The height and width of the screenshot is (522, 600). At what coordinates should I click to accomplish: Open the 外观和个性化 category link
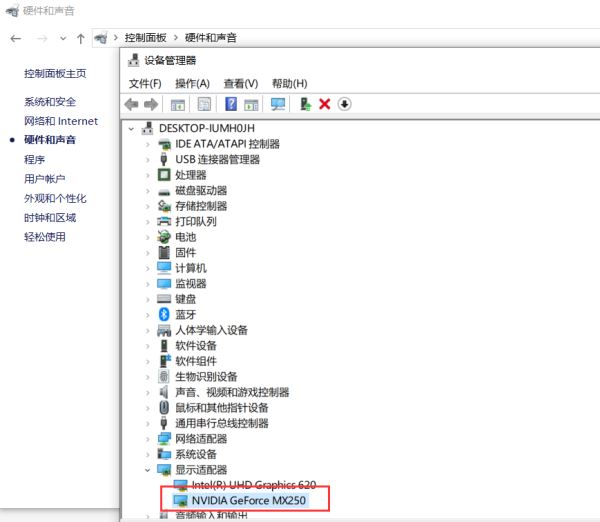click(55, 198)
